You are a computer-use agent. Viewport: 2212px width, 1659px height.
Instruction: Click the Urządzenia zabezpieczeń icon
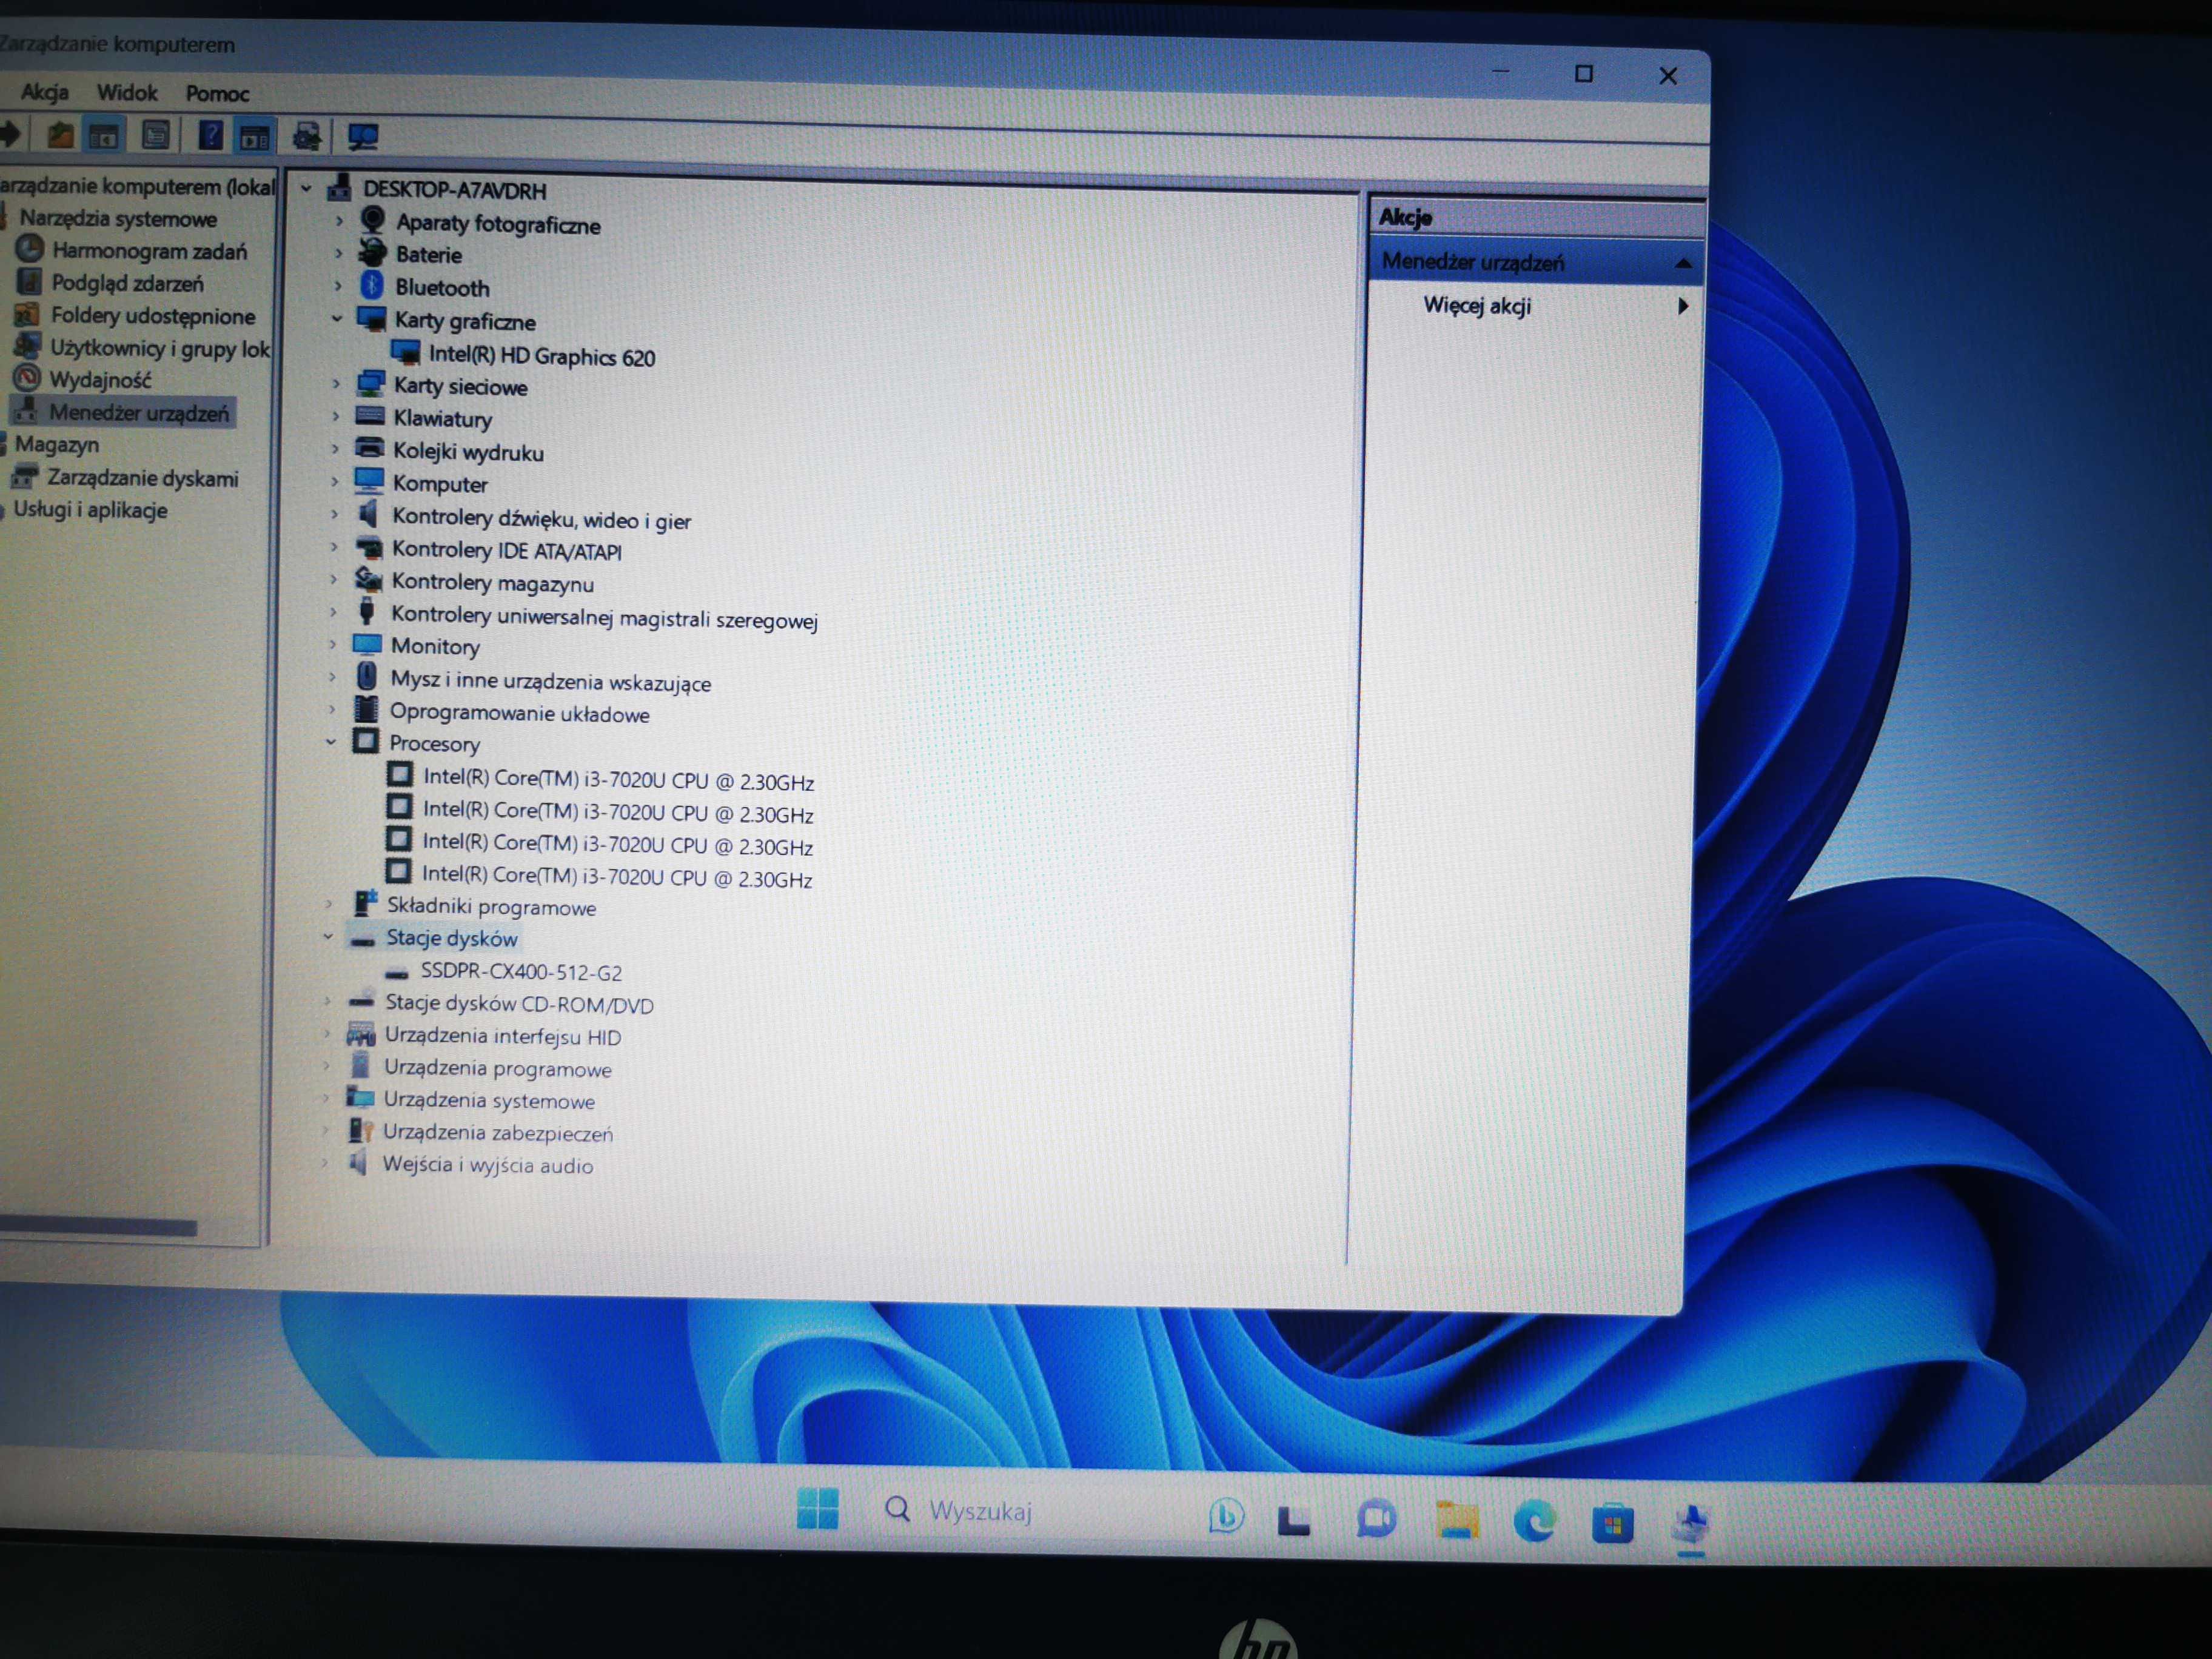pos(360,1131)
